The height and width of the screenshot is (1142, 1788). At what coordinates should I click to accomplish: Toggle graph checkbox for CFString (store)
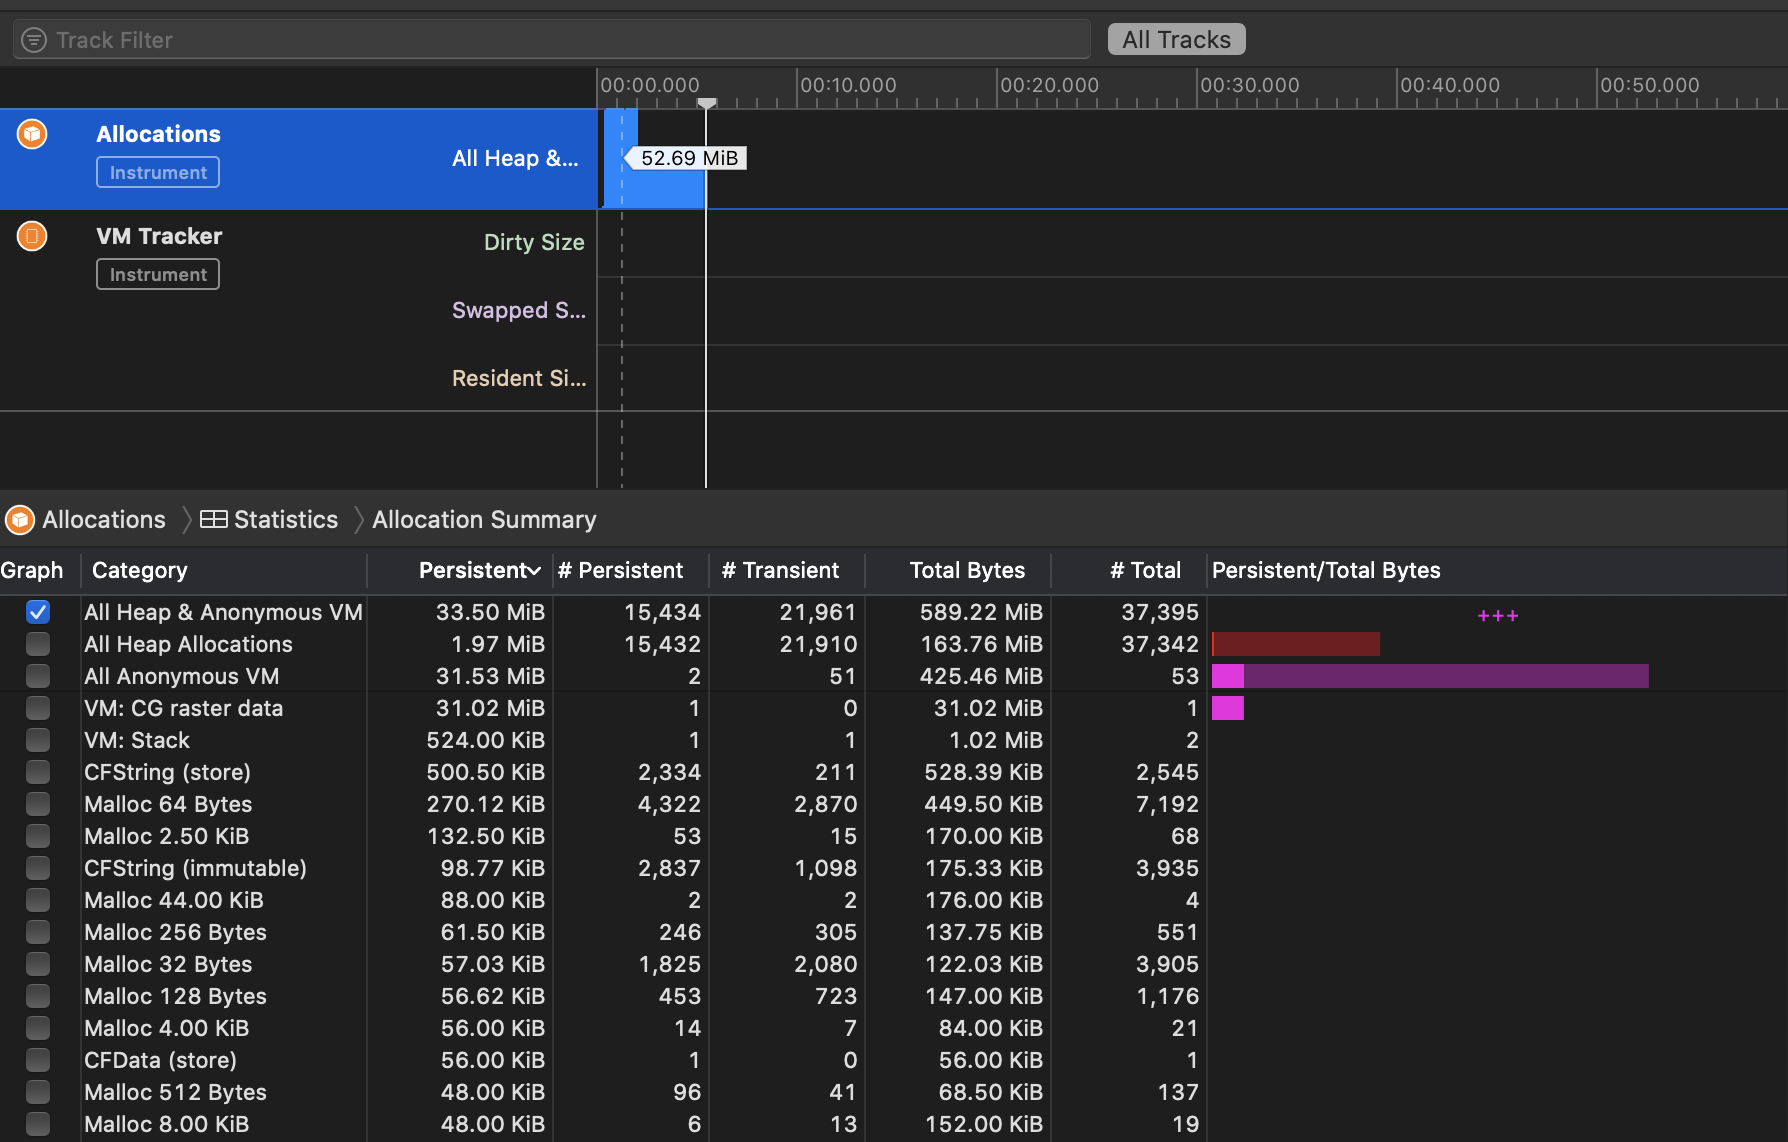38,772
